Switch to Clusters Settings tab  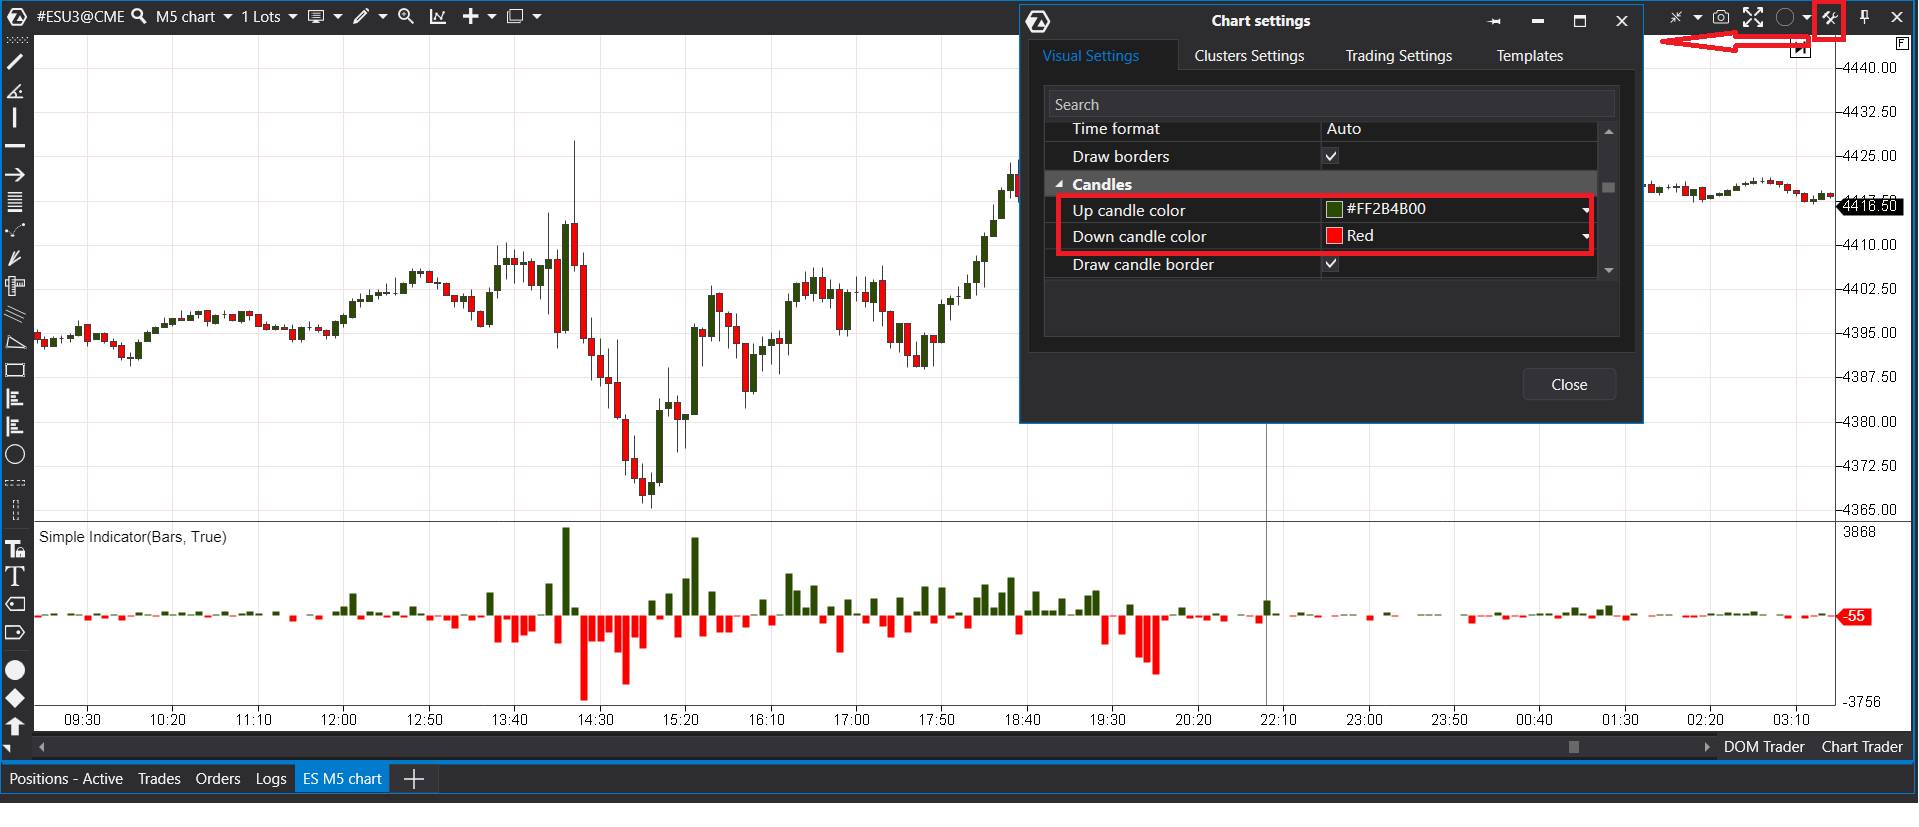tap(1249, 56)
